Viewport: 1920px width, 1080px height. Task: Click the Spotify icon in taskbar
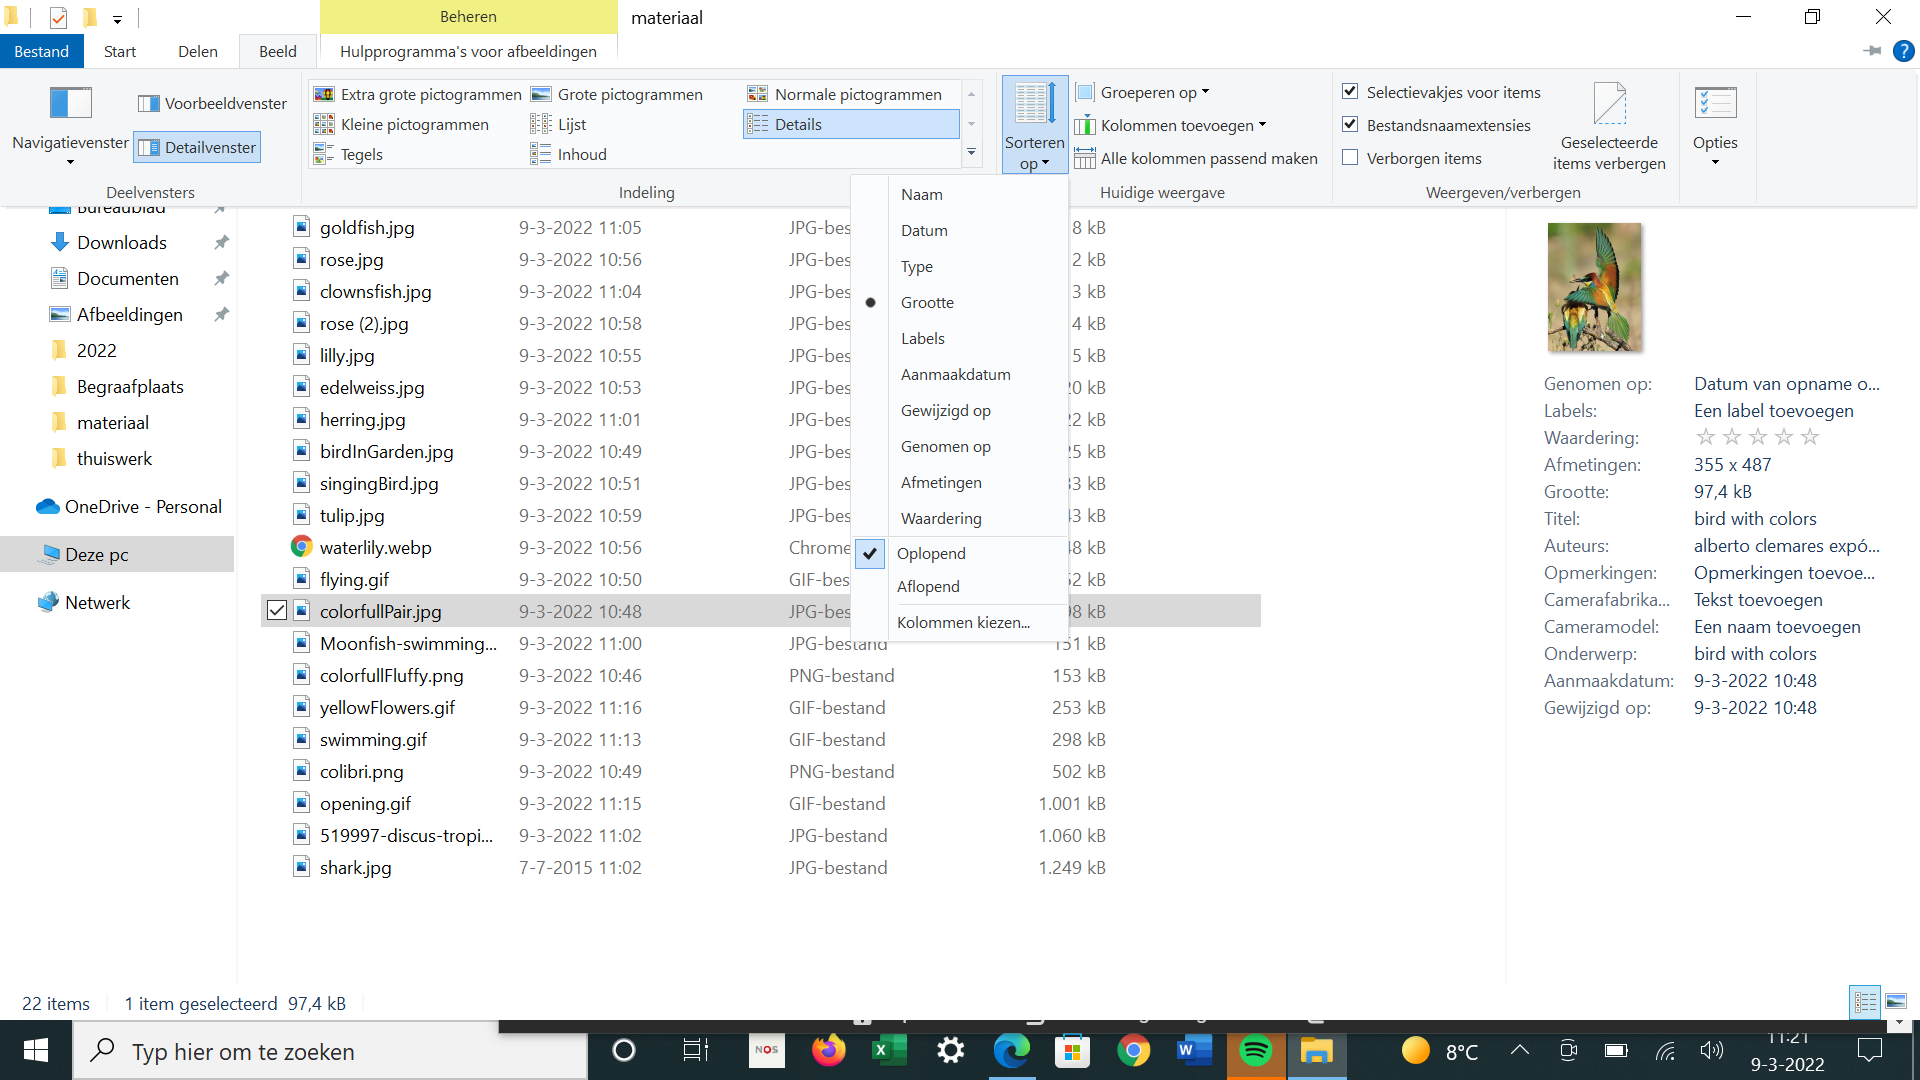(1254, 1051)
